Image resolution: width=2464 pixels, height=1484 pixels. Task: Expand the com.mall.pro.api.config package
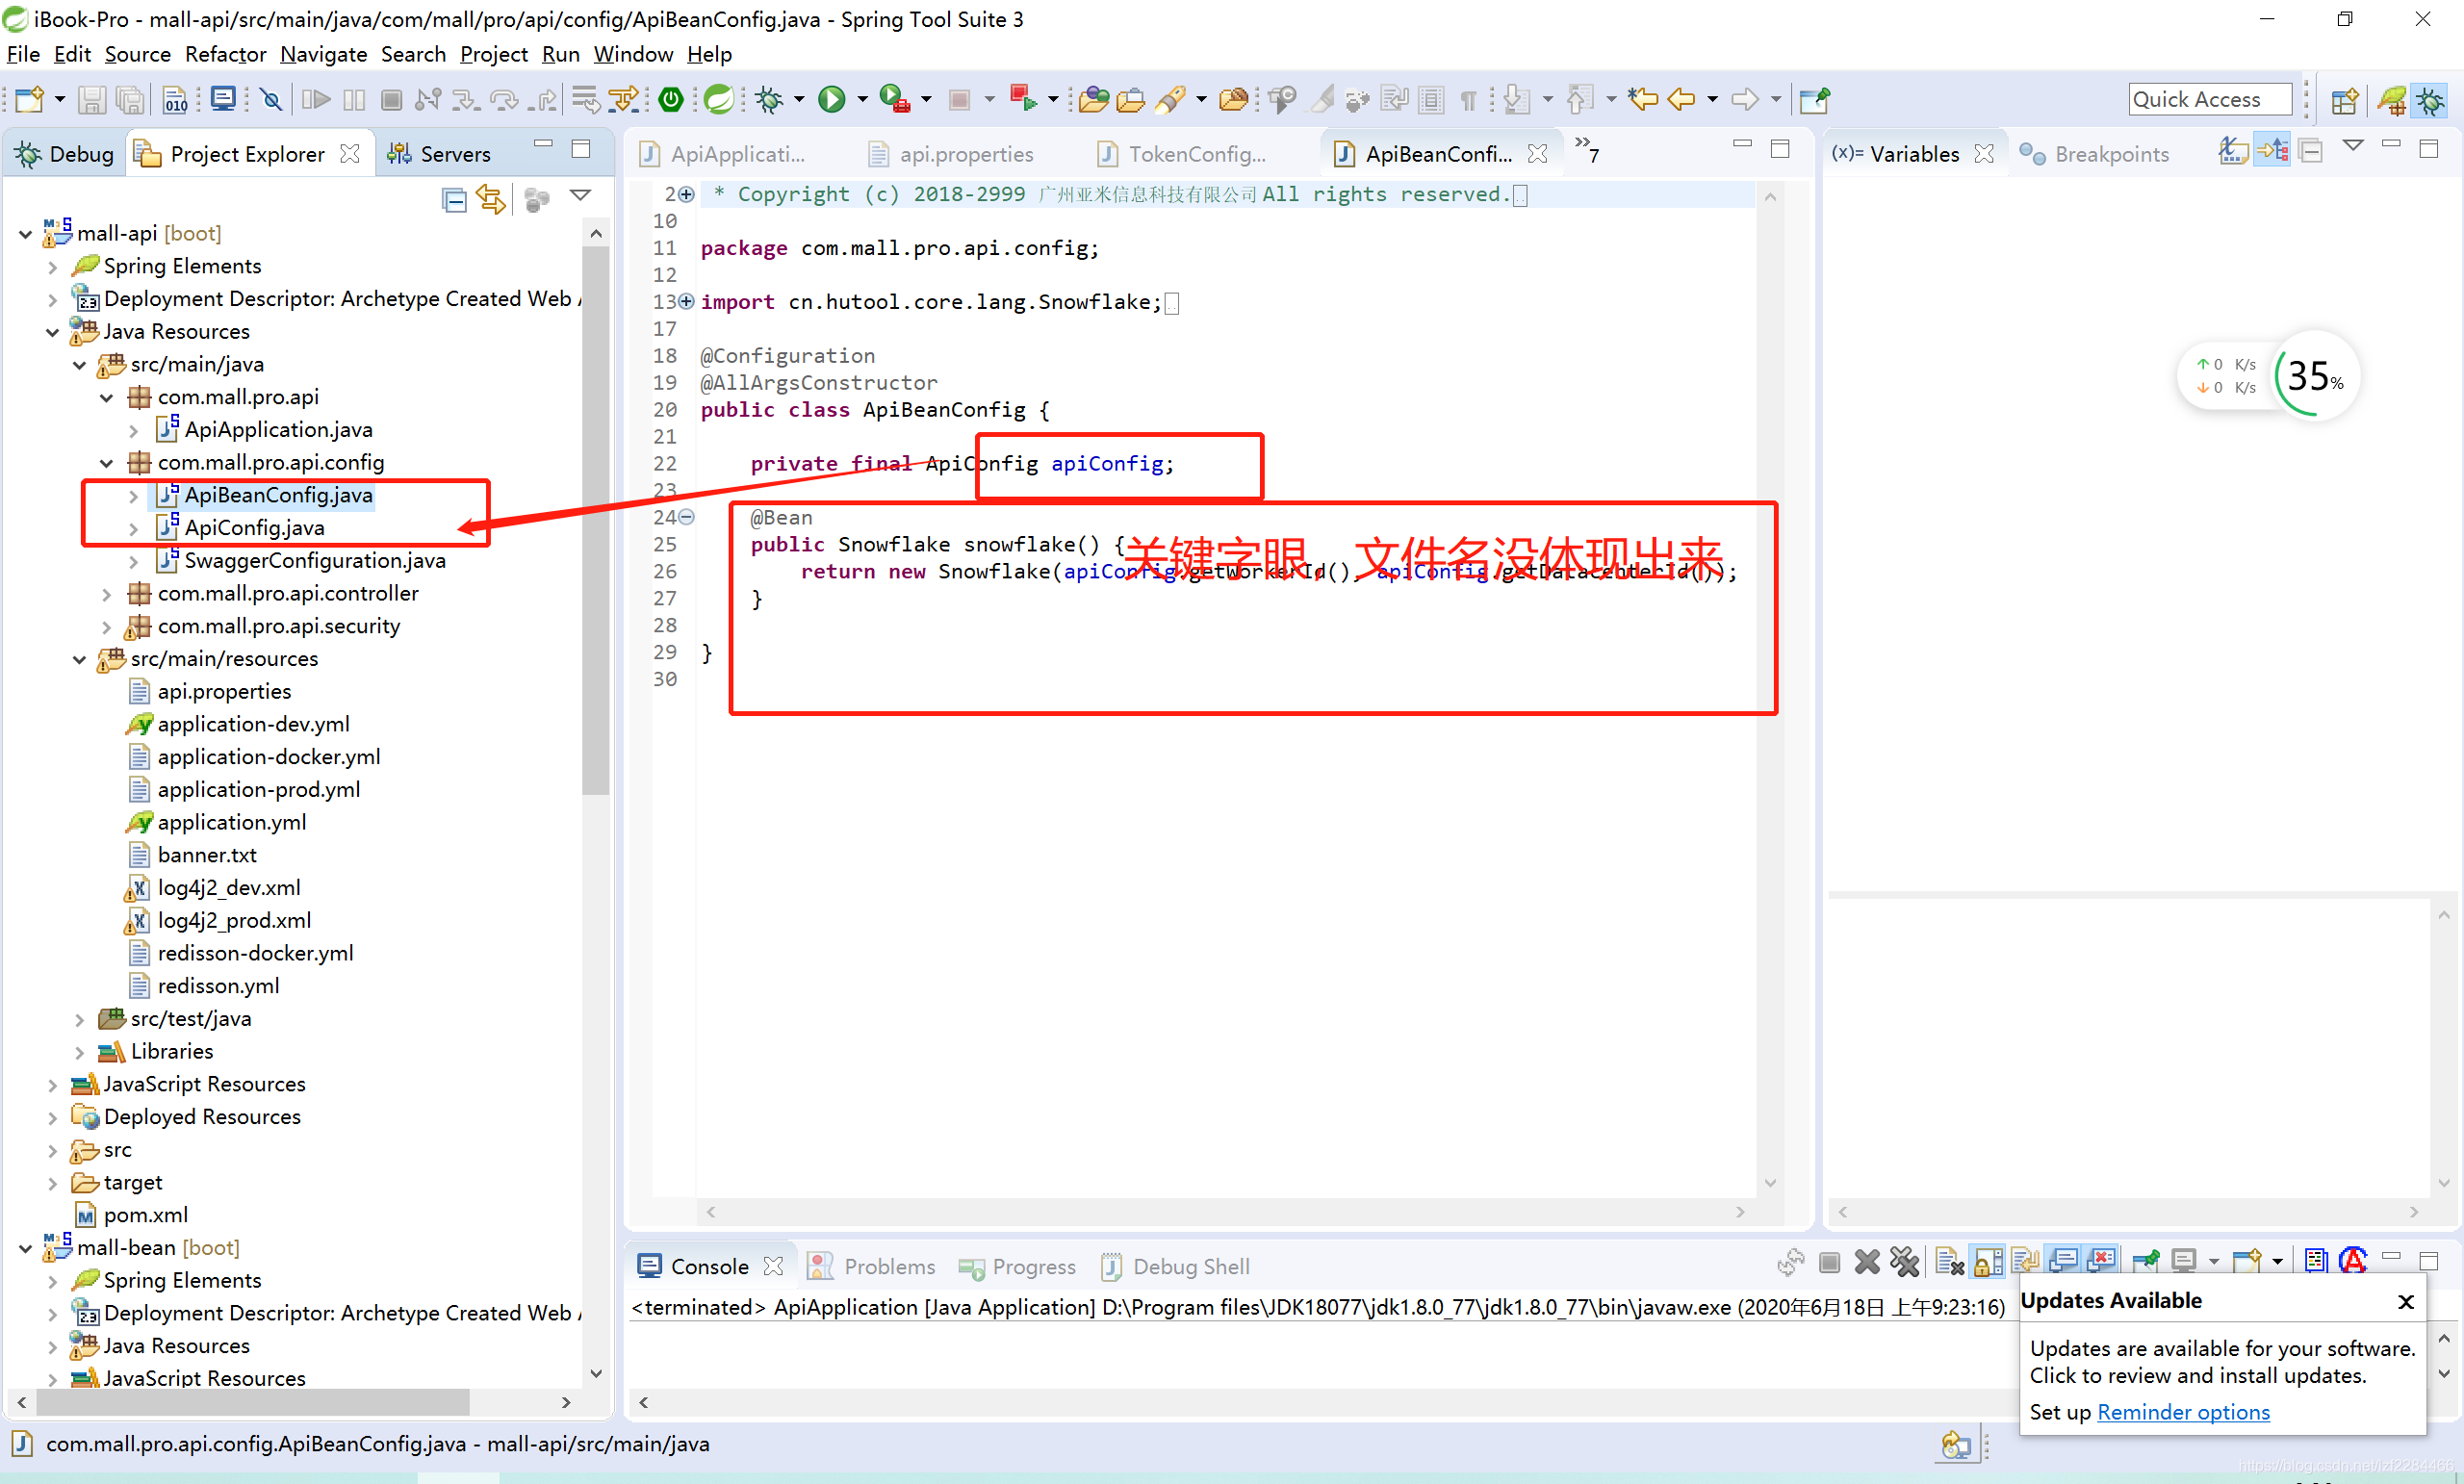coord(109,461)
